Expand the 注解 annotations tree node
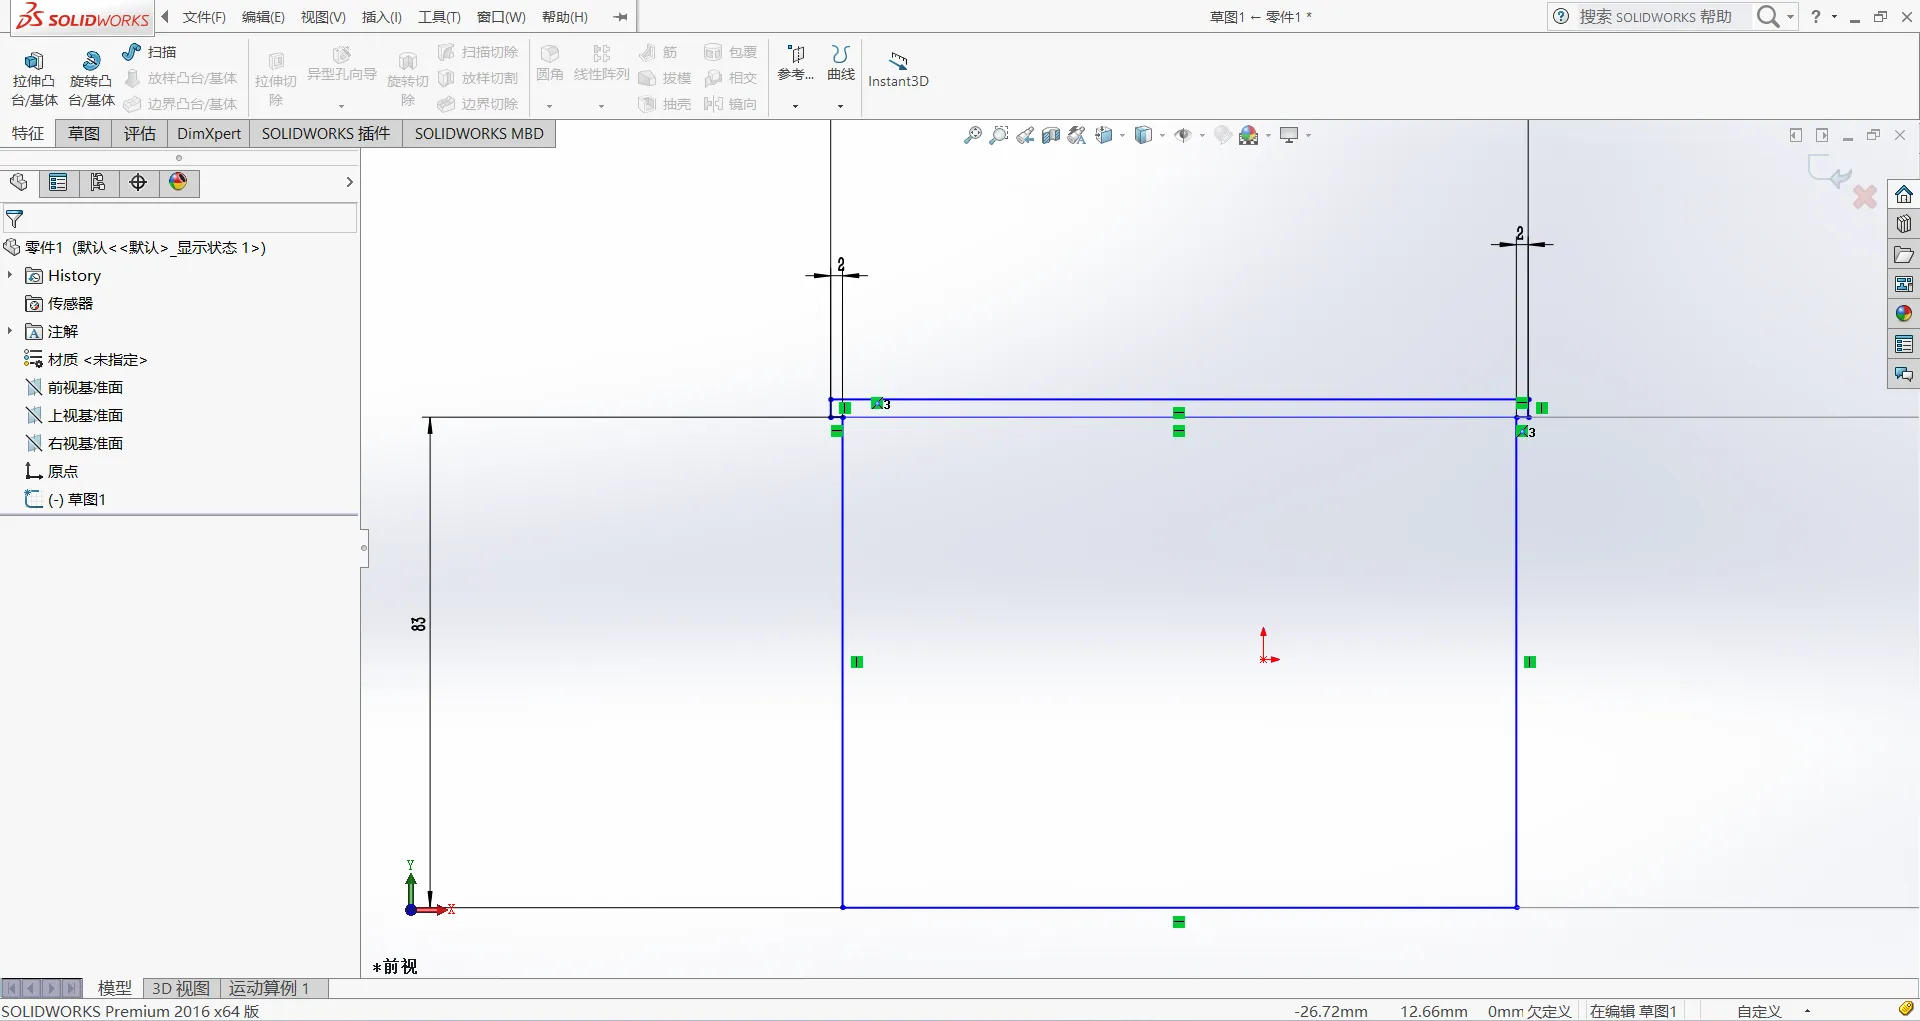Screen dimensions: 1920x1021 10,331
